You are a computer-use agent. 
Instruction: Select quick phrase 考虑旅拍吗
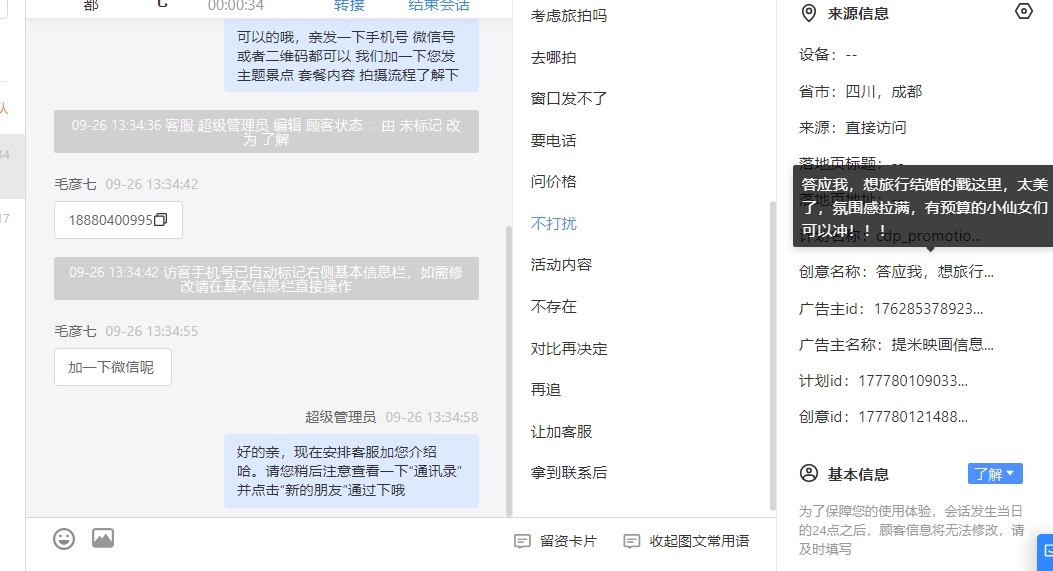tap(568, 16)
